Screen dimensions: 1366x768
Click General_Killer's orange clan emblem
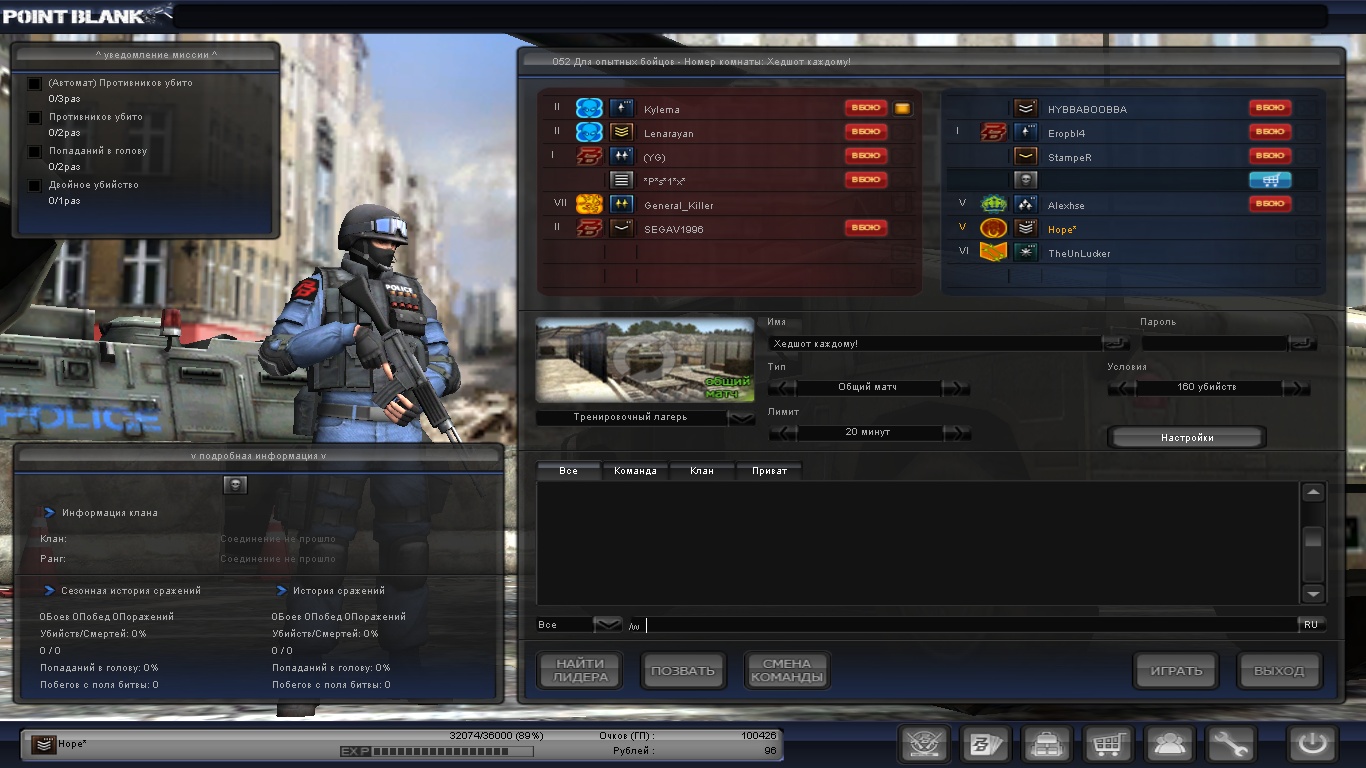click(x=589, y=204)
